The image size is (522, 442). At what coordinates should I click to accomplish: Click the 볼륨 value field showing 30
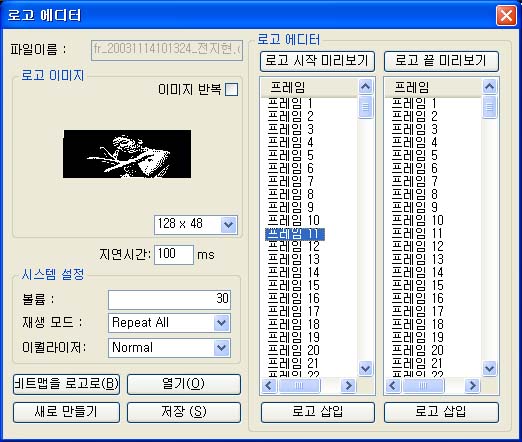pos(169,299)
